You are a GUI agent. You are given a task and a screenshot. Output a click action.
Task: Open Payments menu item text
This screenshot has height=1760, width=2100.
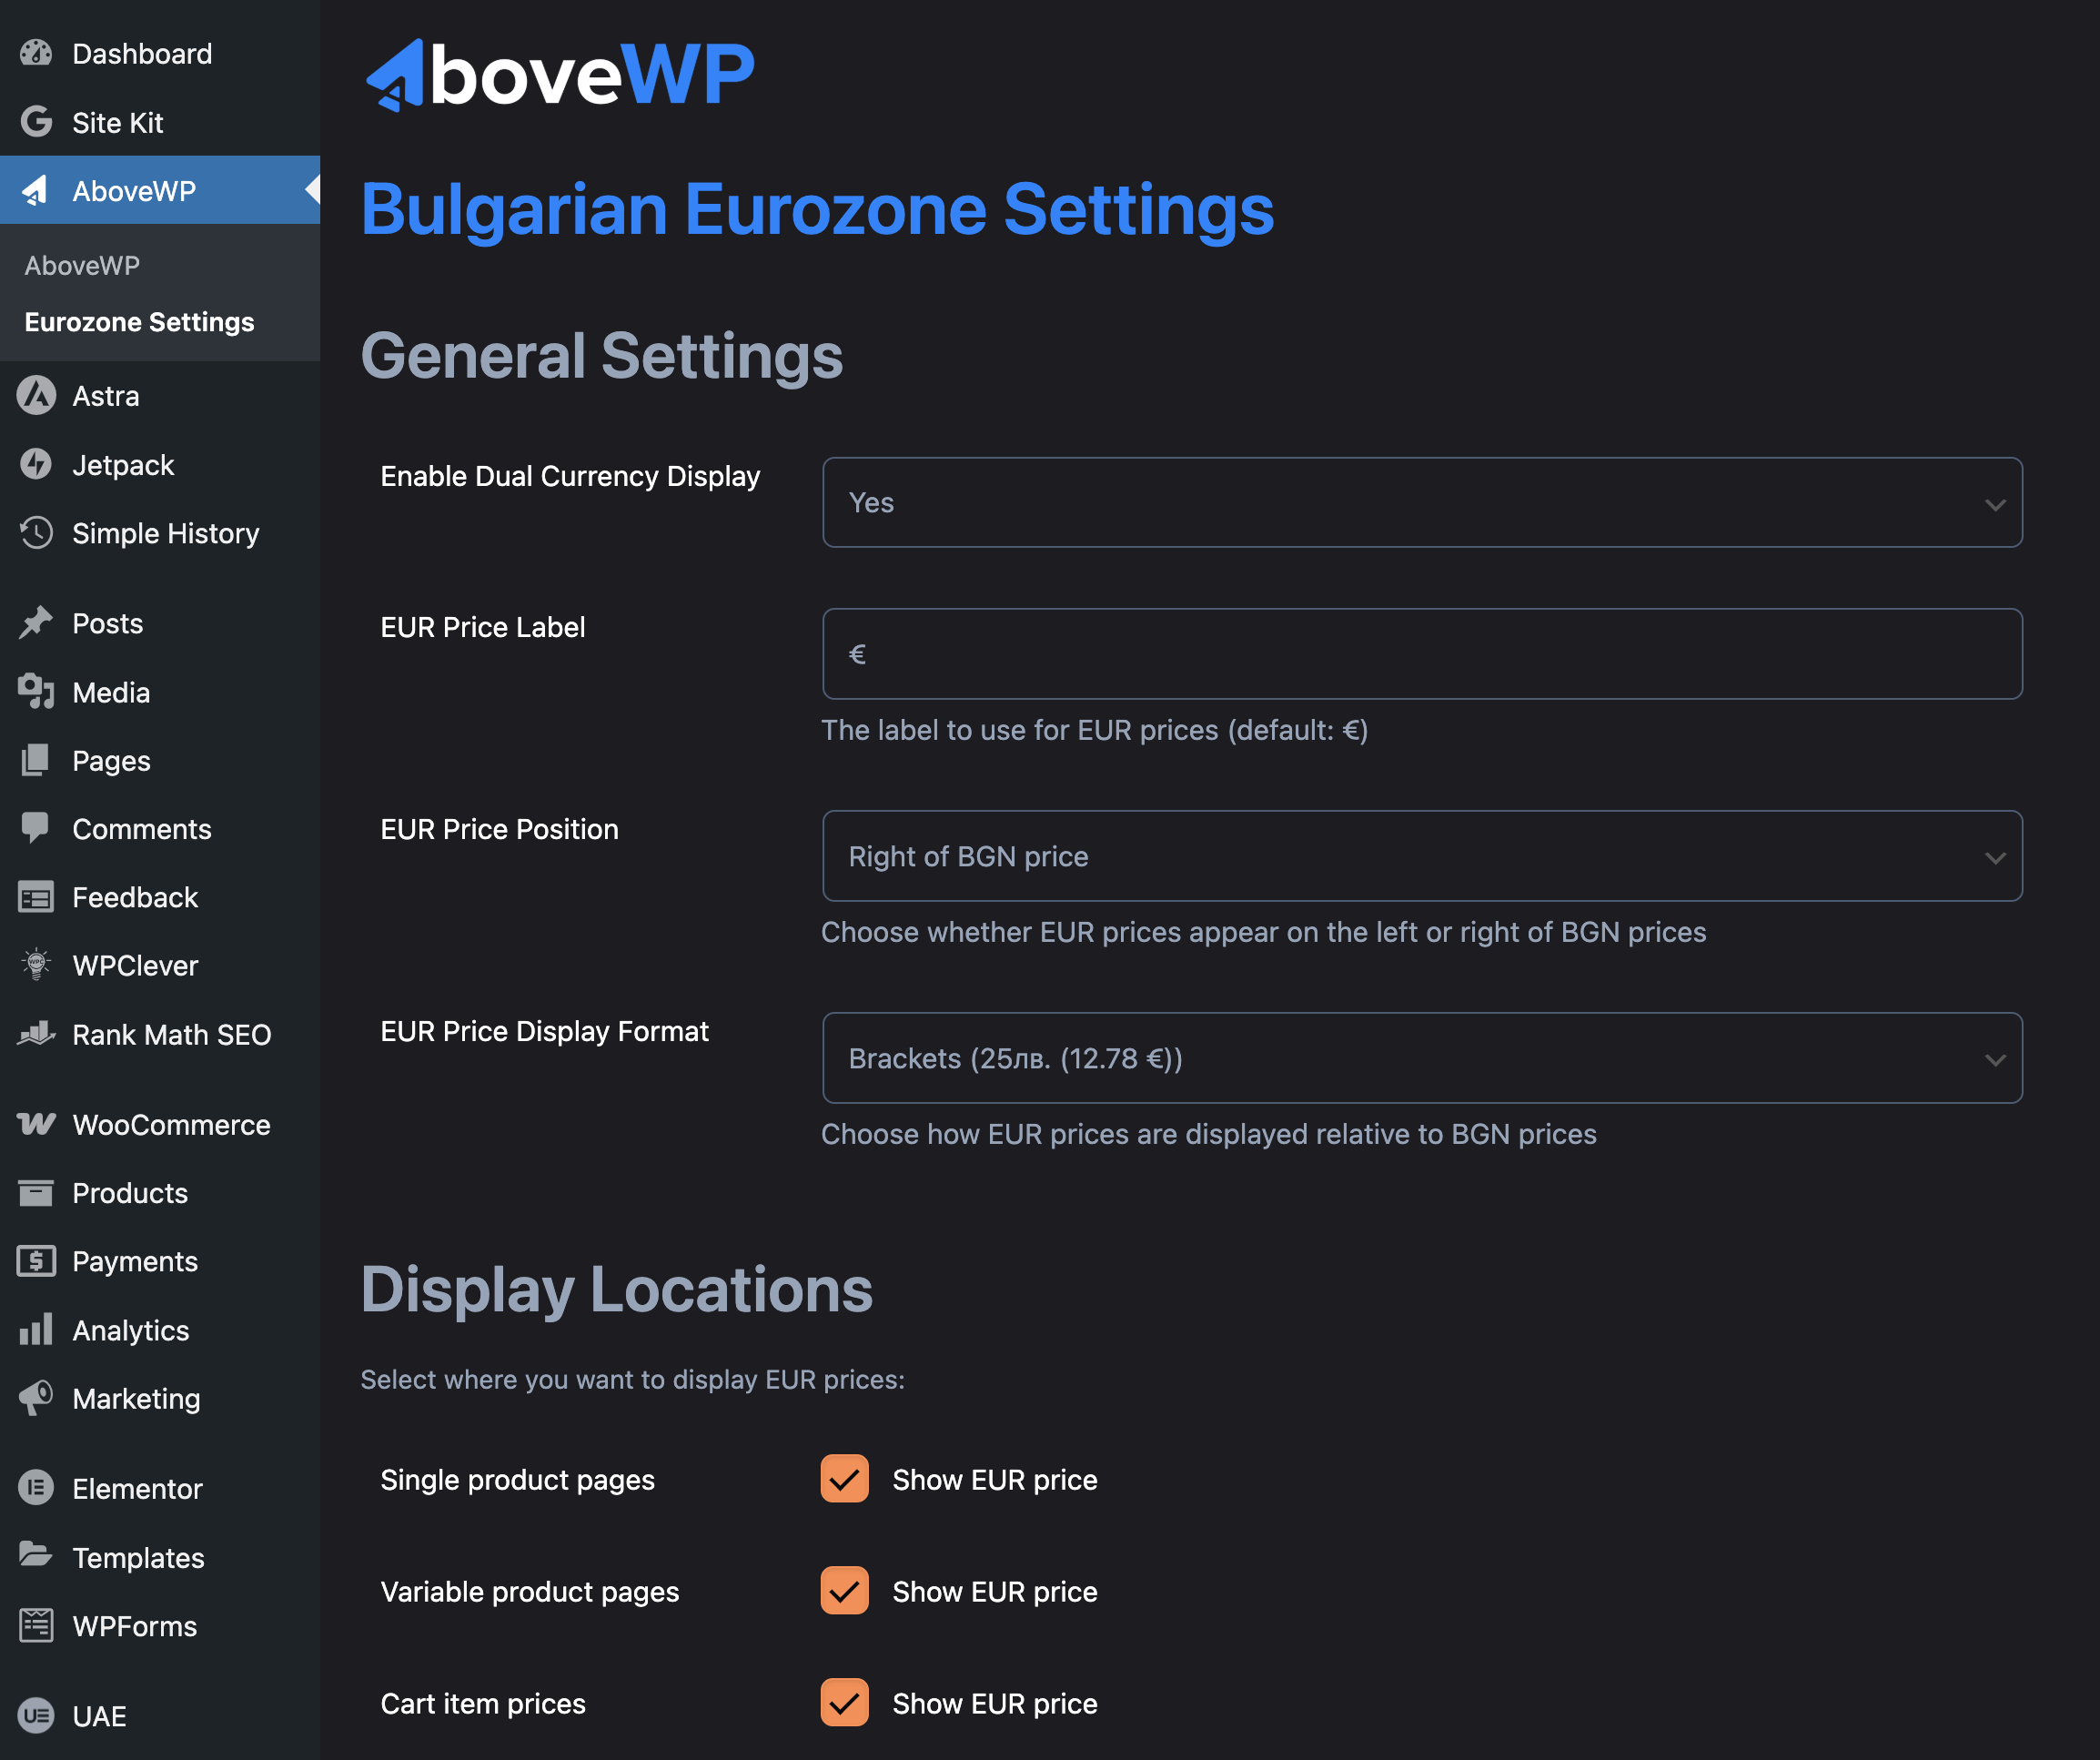pos(135,1262)
